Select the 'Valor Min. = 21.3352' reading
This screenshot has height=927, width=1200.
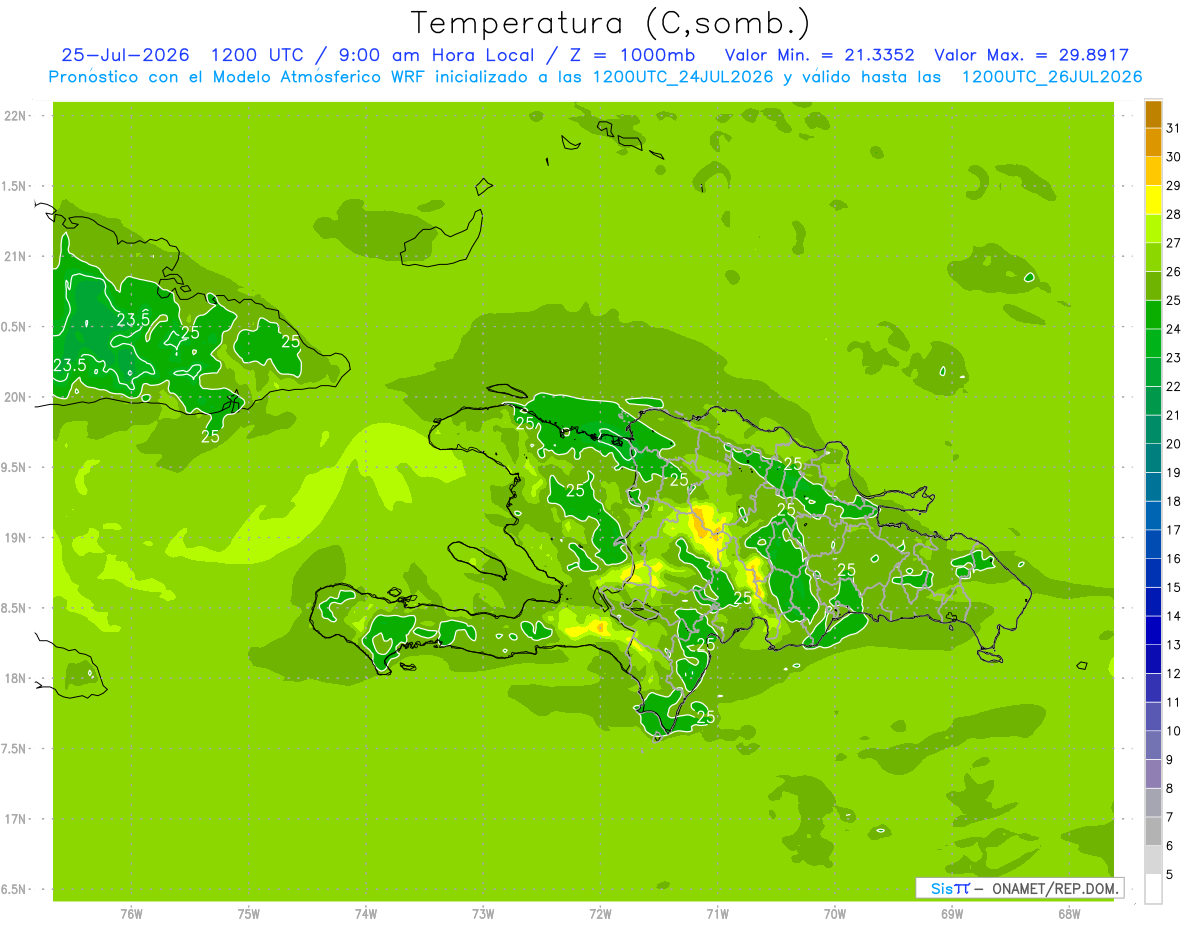pyautogui.click(x=819, y=55)
